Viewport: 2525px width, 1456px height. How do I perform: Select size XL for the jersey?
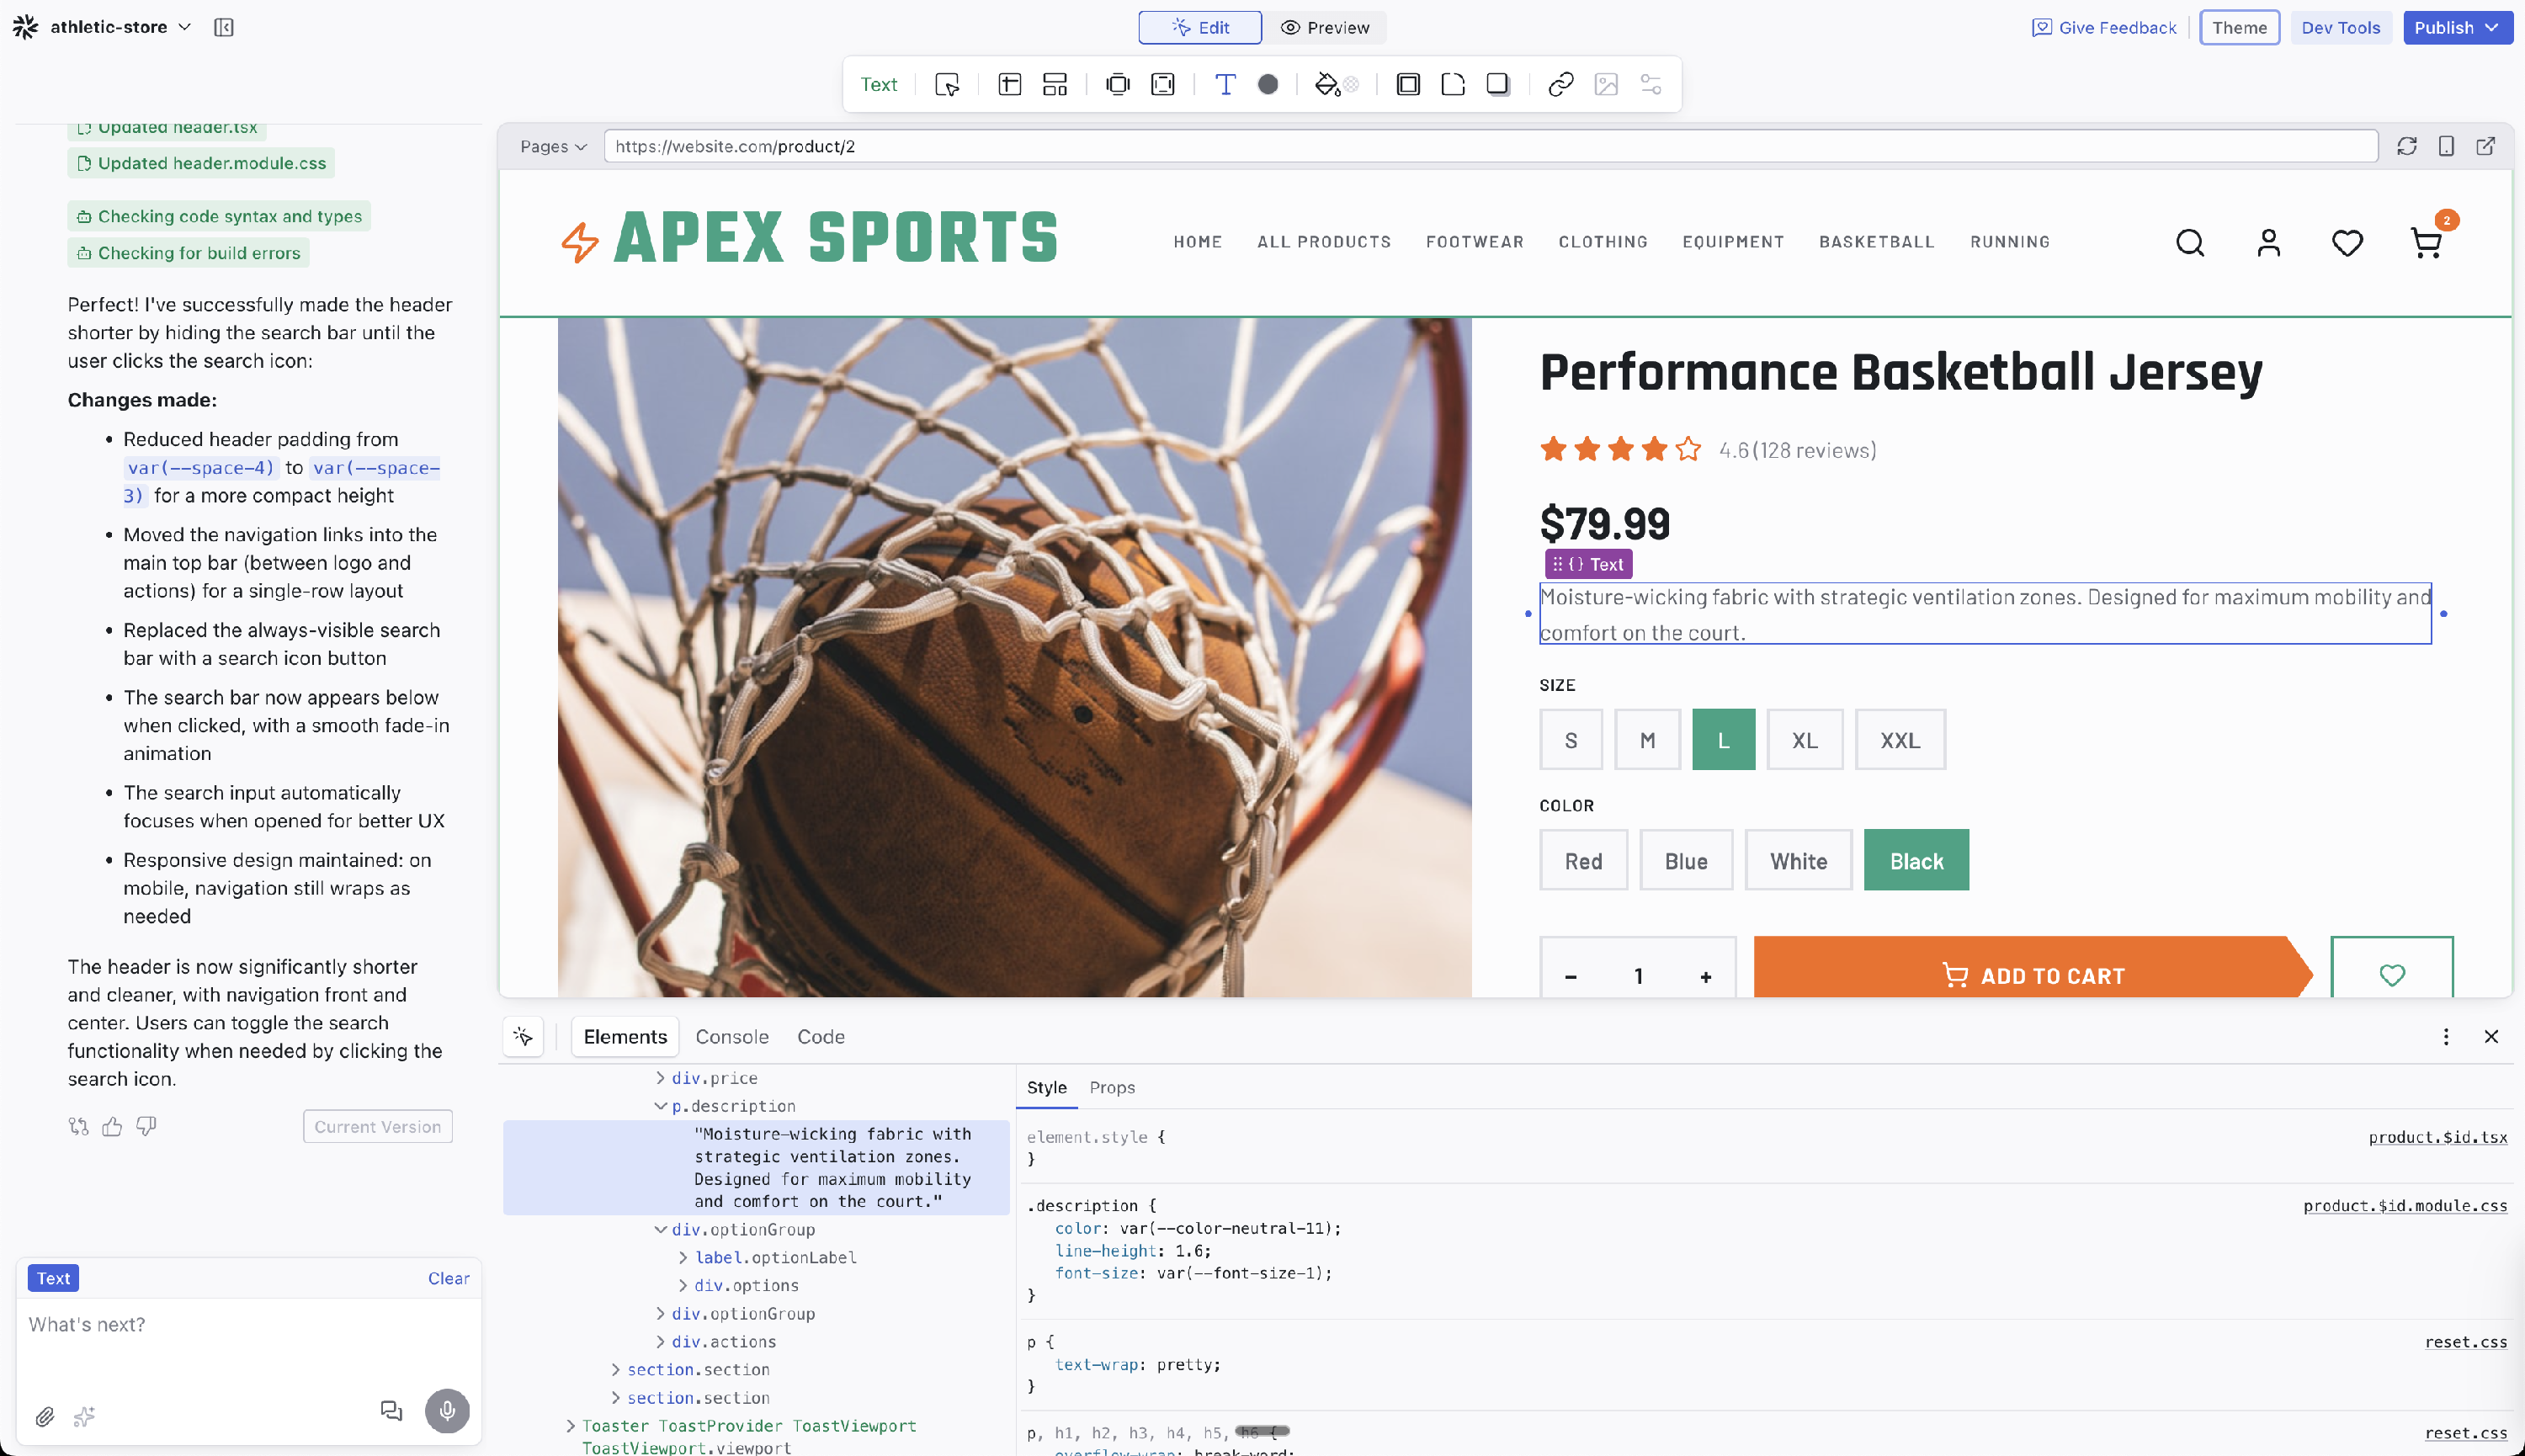tap(1804, 739)
